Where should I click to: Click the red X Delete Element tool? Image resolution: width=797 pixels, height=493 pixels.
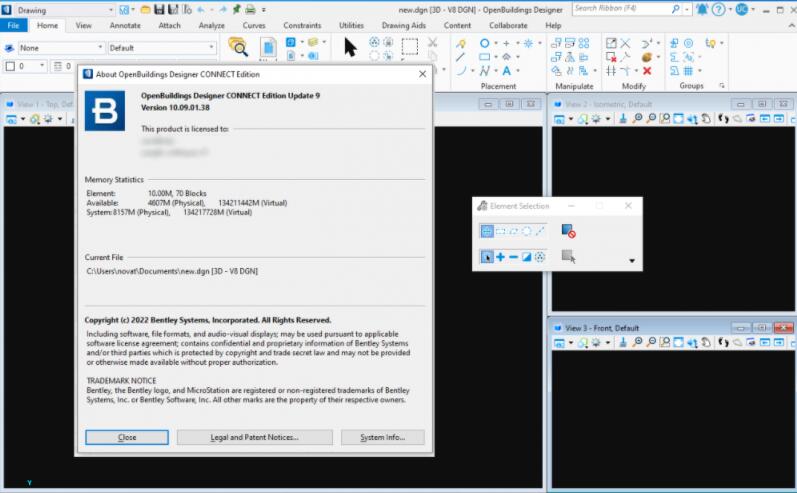pyautogui.click(x=647, y=71)
